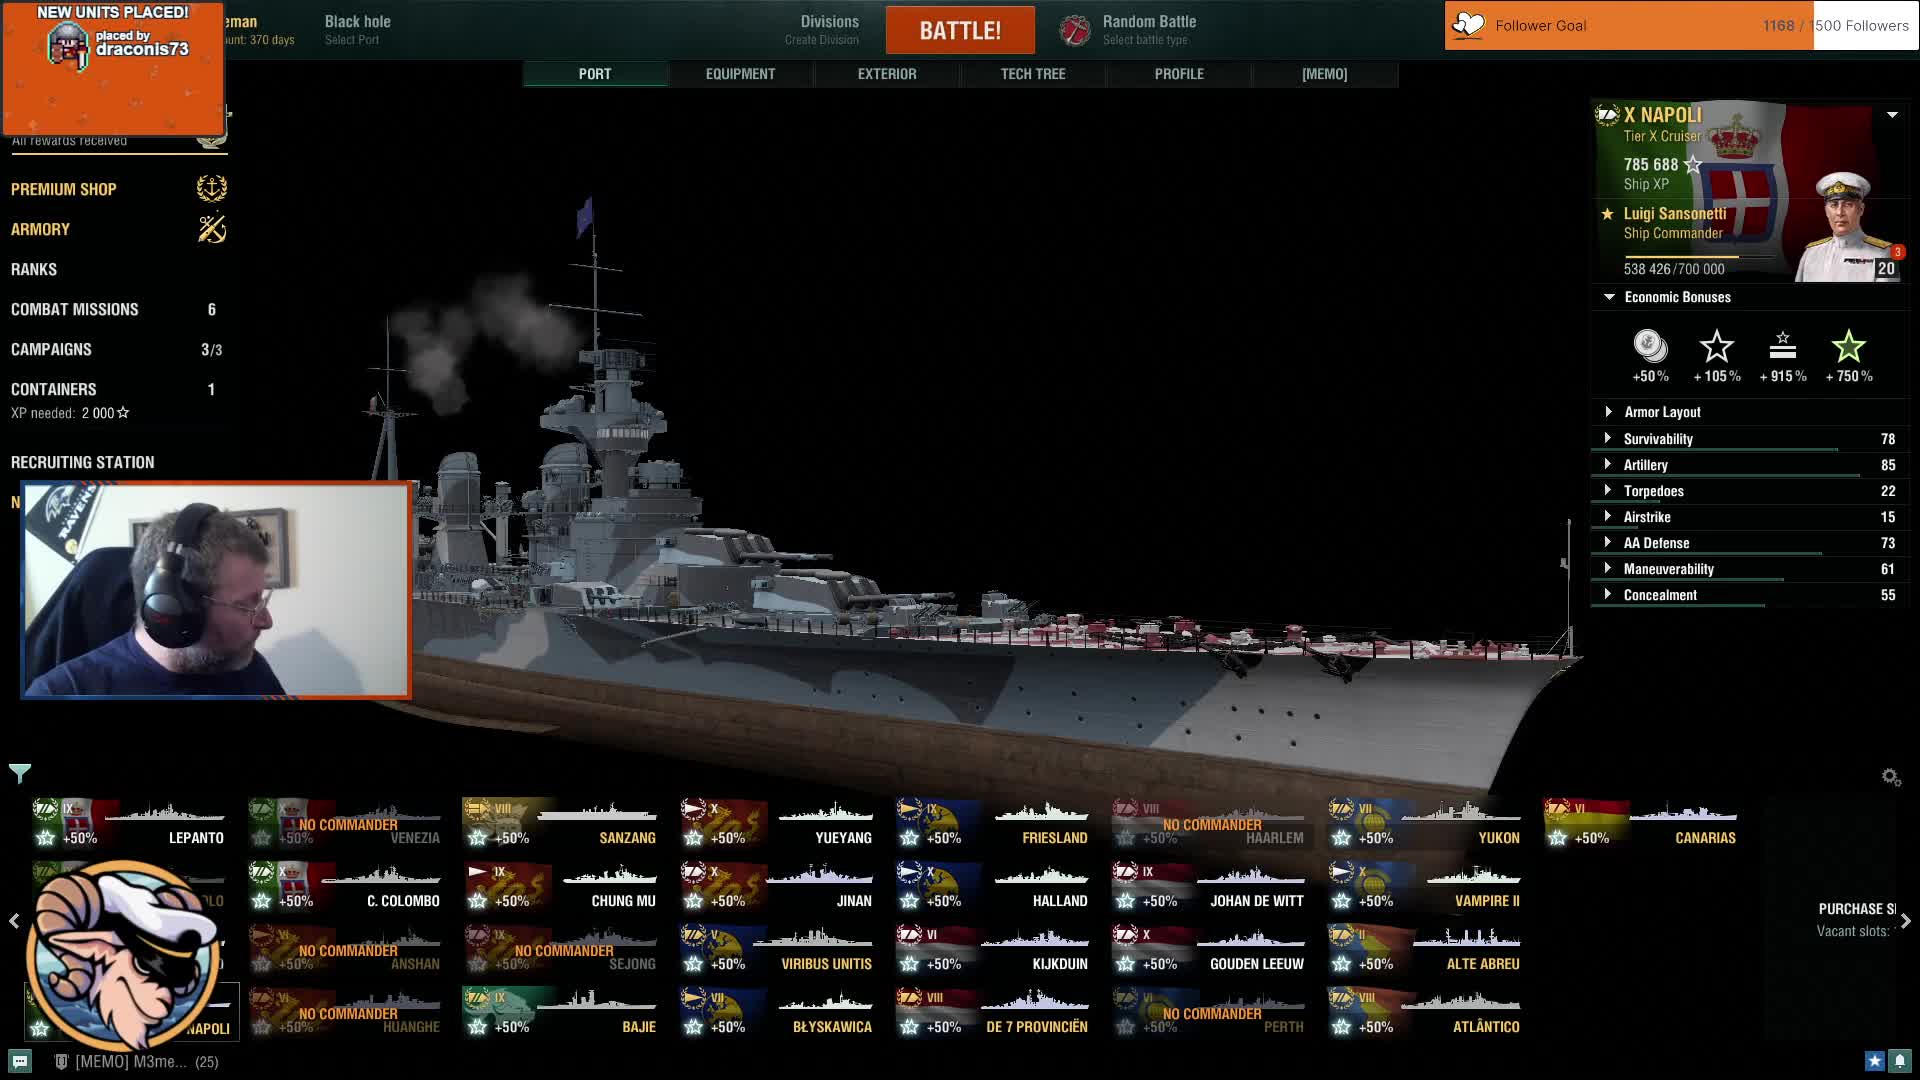The height and width of the screenshot is (1080, 1920).
Task: Expand the Armor Layout section
Action: pyautogui.click(x=1608, y=411)
